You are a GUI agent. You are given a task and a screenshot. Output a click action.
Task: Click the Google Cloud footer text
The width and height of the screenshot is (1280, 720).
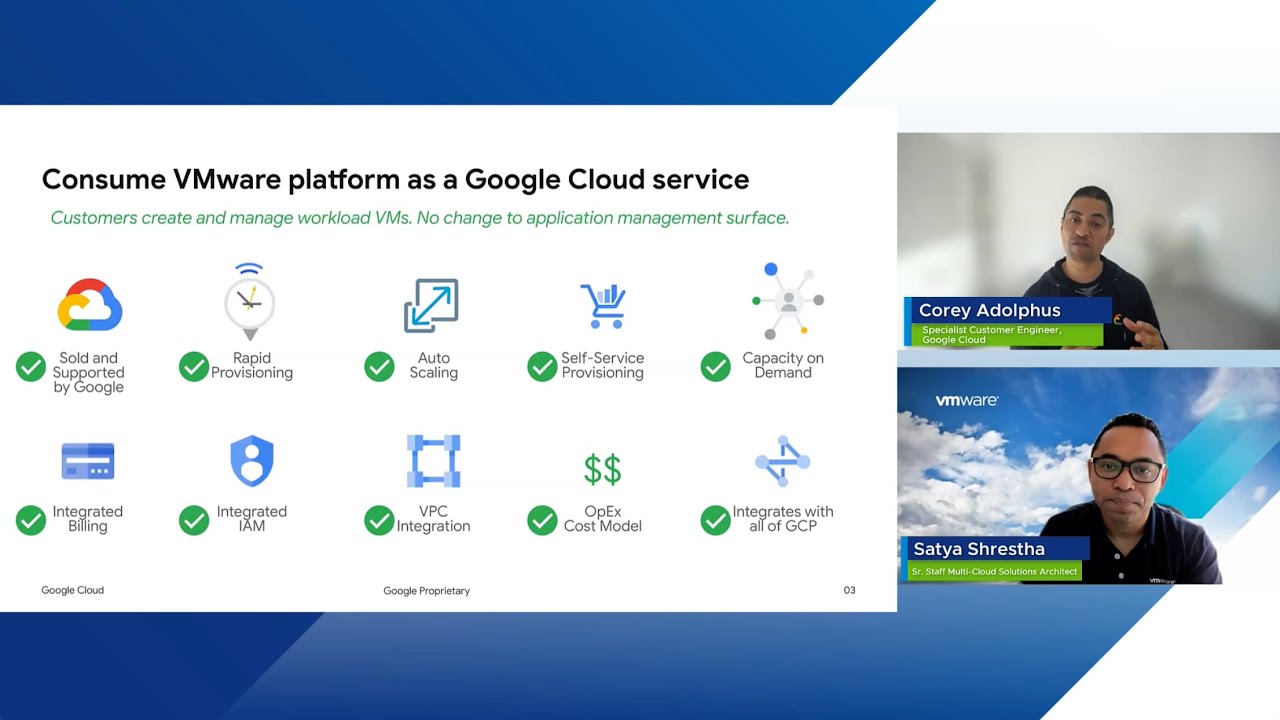(x=72, y=590)
